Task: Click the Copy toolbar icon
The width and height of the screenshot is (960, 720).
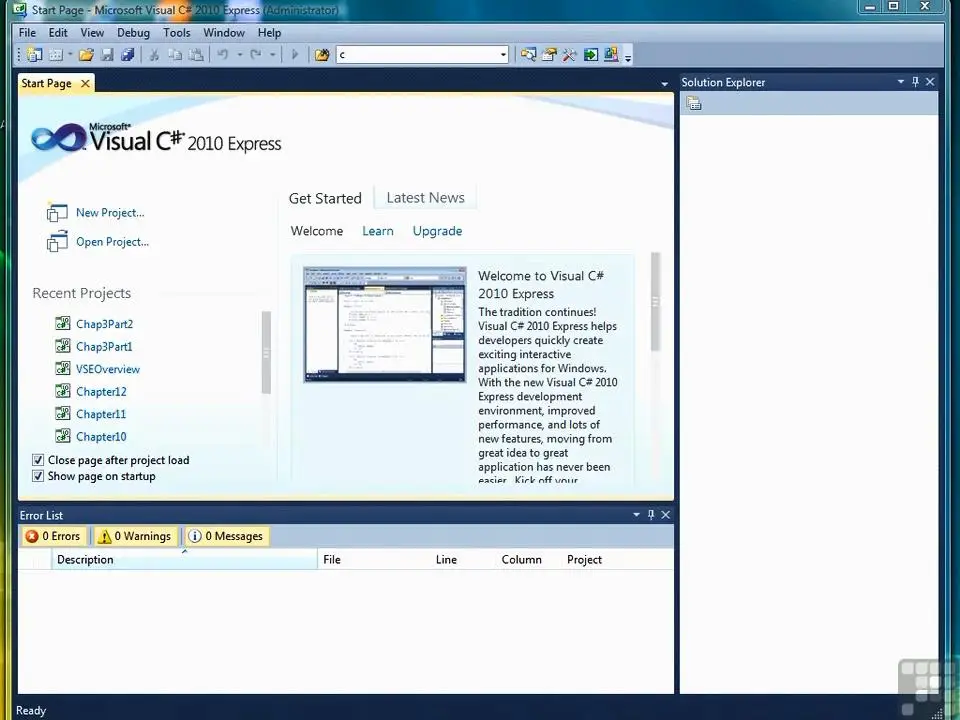Action: [175, 55]
